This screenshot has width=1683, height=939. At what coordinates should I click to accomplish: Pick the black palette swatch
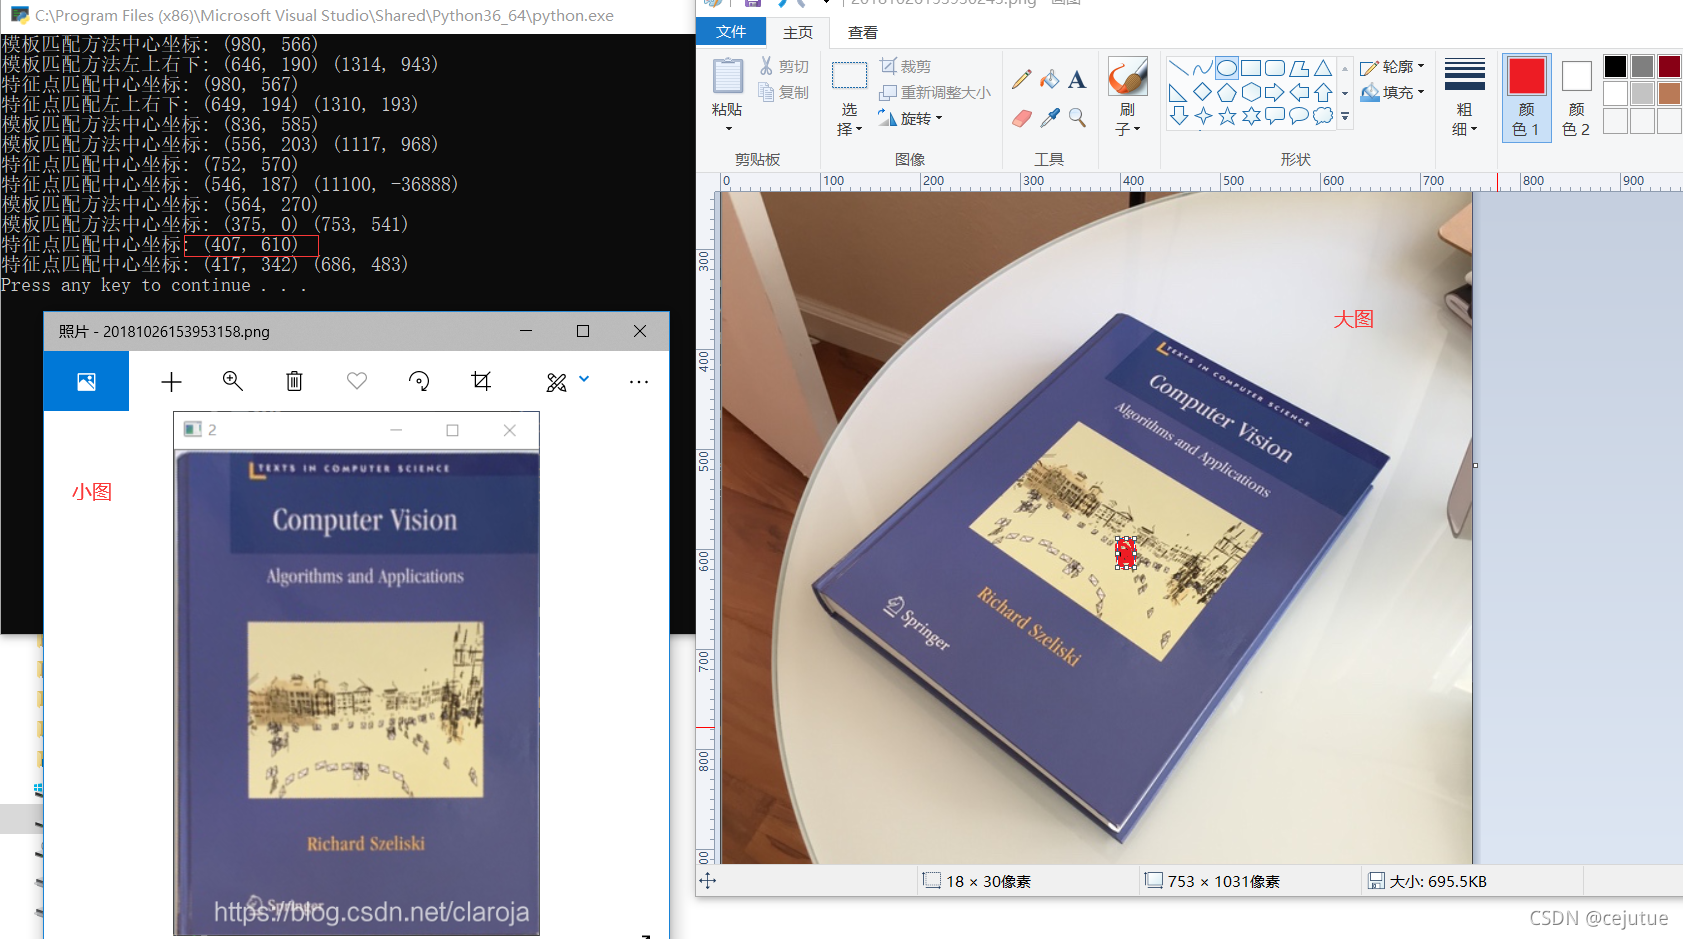(1615, 66)
